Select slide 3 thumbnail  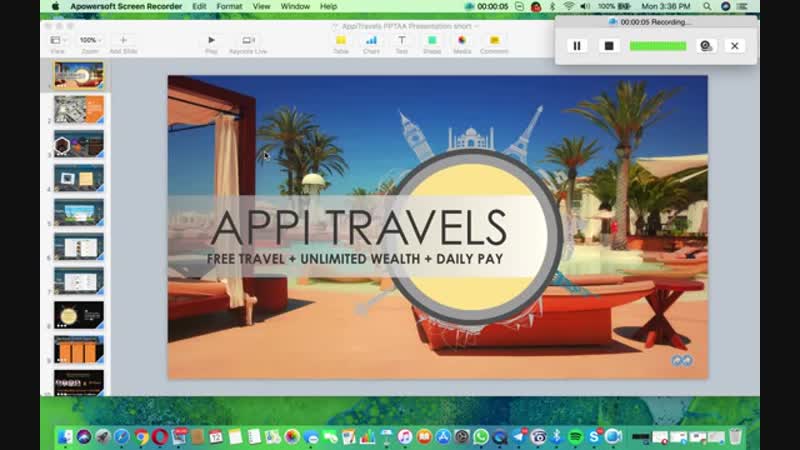point(79,143)
